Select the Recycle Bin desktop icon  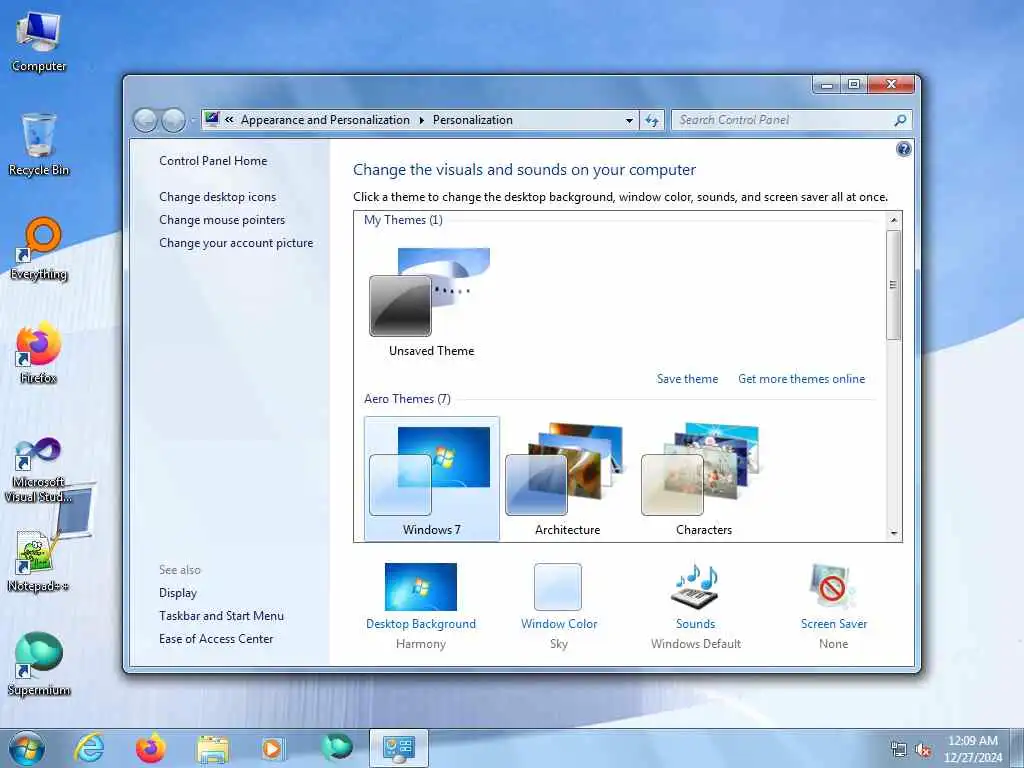pos(39,144)
